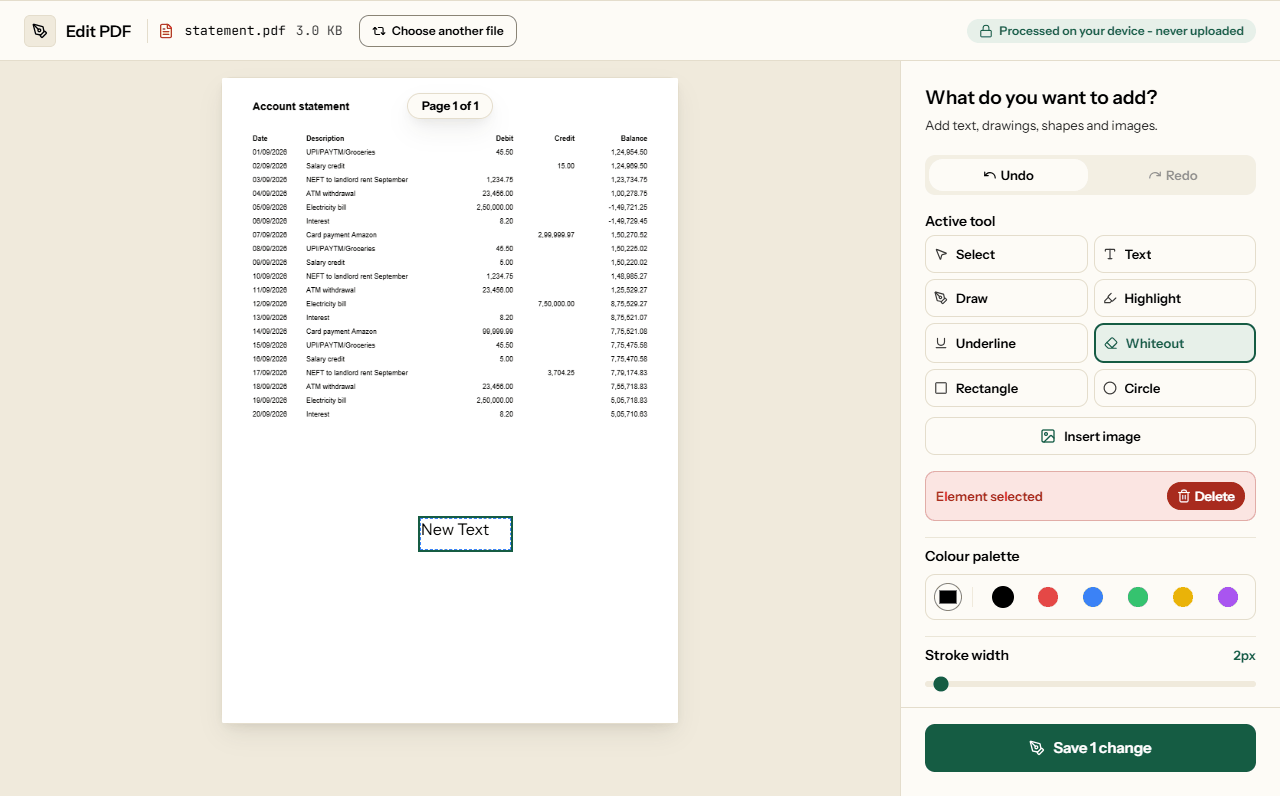Delete the selected element
1280x796 pixels.
[1206, 496]
